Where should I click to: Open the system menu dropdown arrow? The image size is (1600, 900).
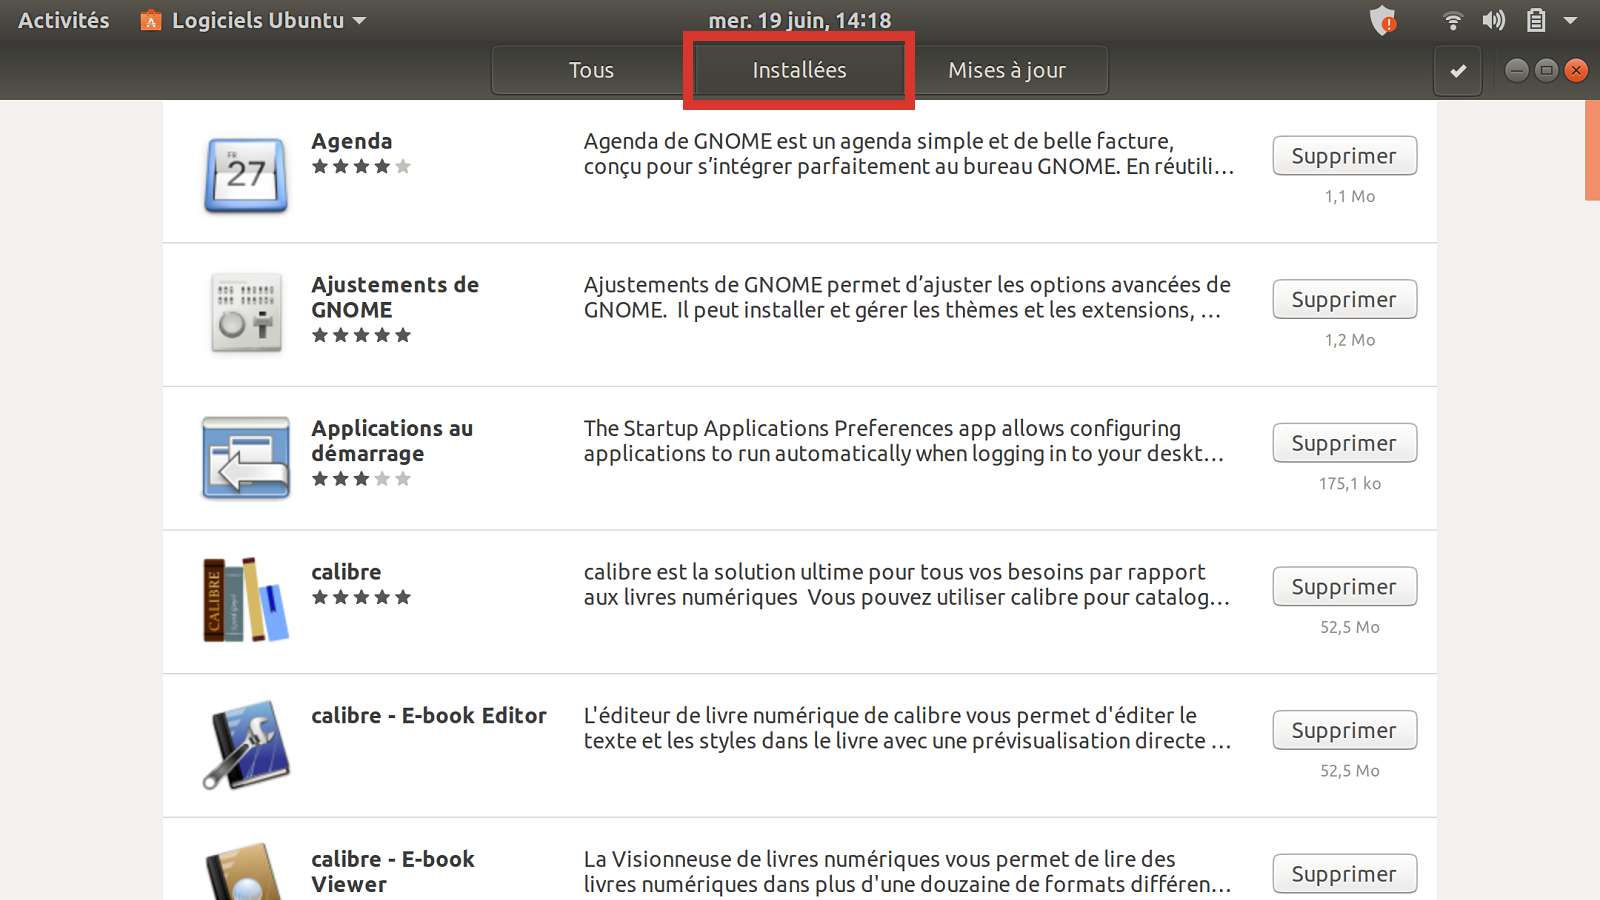pyautogui.click(x=1571, y=20)
